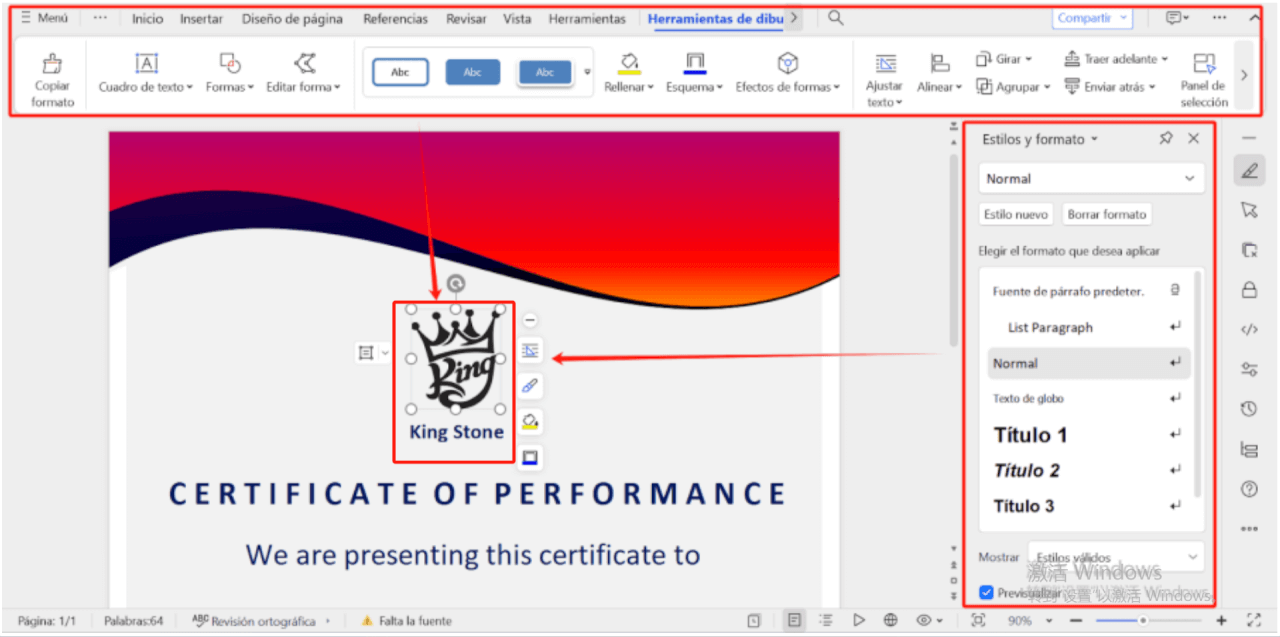Pin the Estilos y formato panel
The width and height of the screenshot is (1280, 637).
point(1166,139)
